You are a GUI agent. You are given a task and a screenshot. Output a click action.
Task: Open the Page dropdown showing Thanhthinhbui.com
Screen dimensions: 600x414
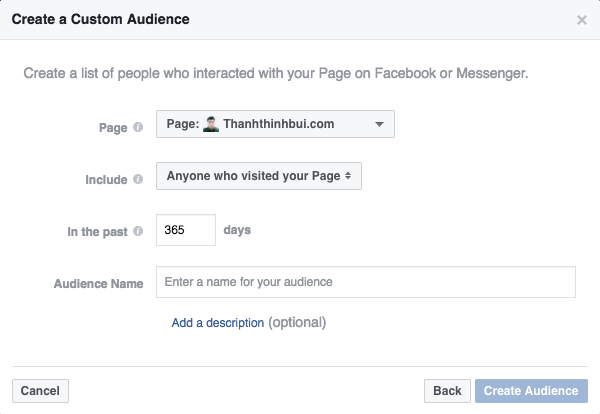tap(275, 124)
